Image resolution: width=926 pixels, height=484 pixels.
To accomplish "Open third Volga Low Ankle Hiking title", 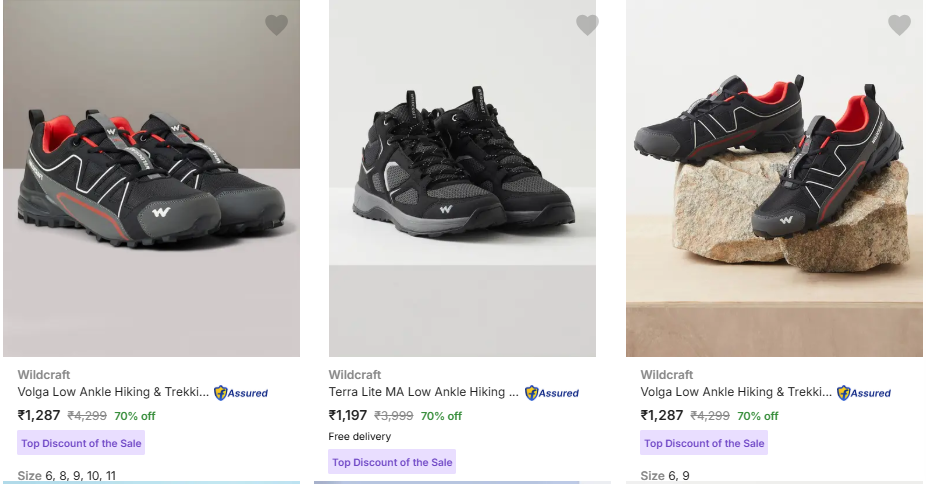I will coord(736,392).
